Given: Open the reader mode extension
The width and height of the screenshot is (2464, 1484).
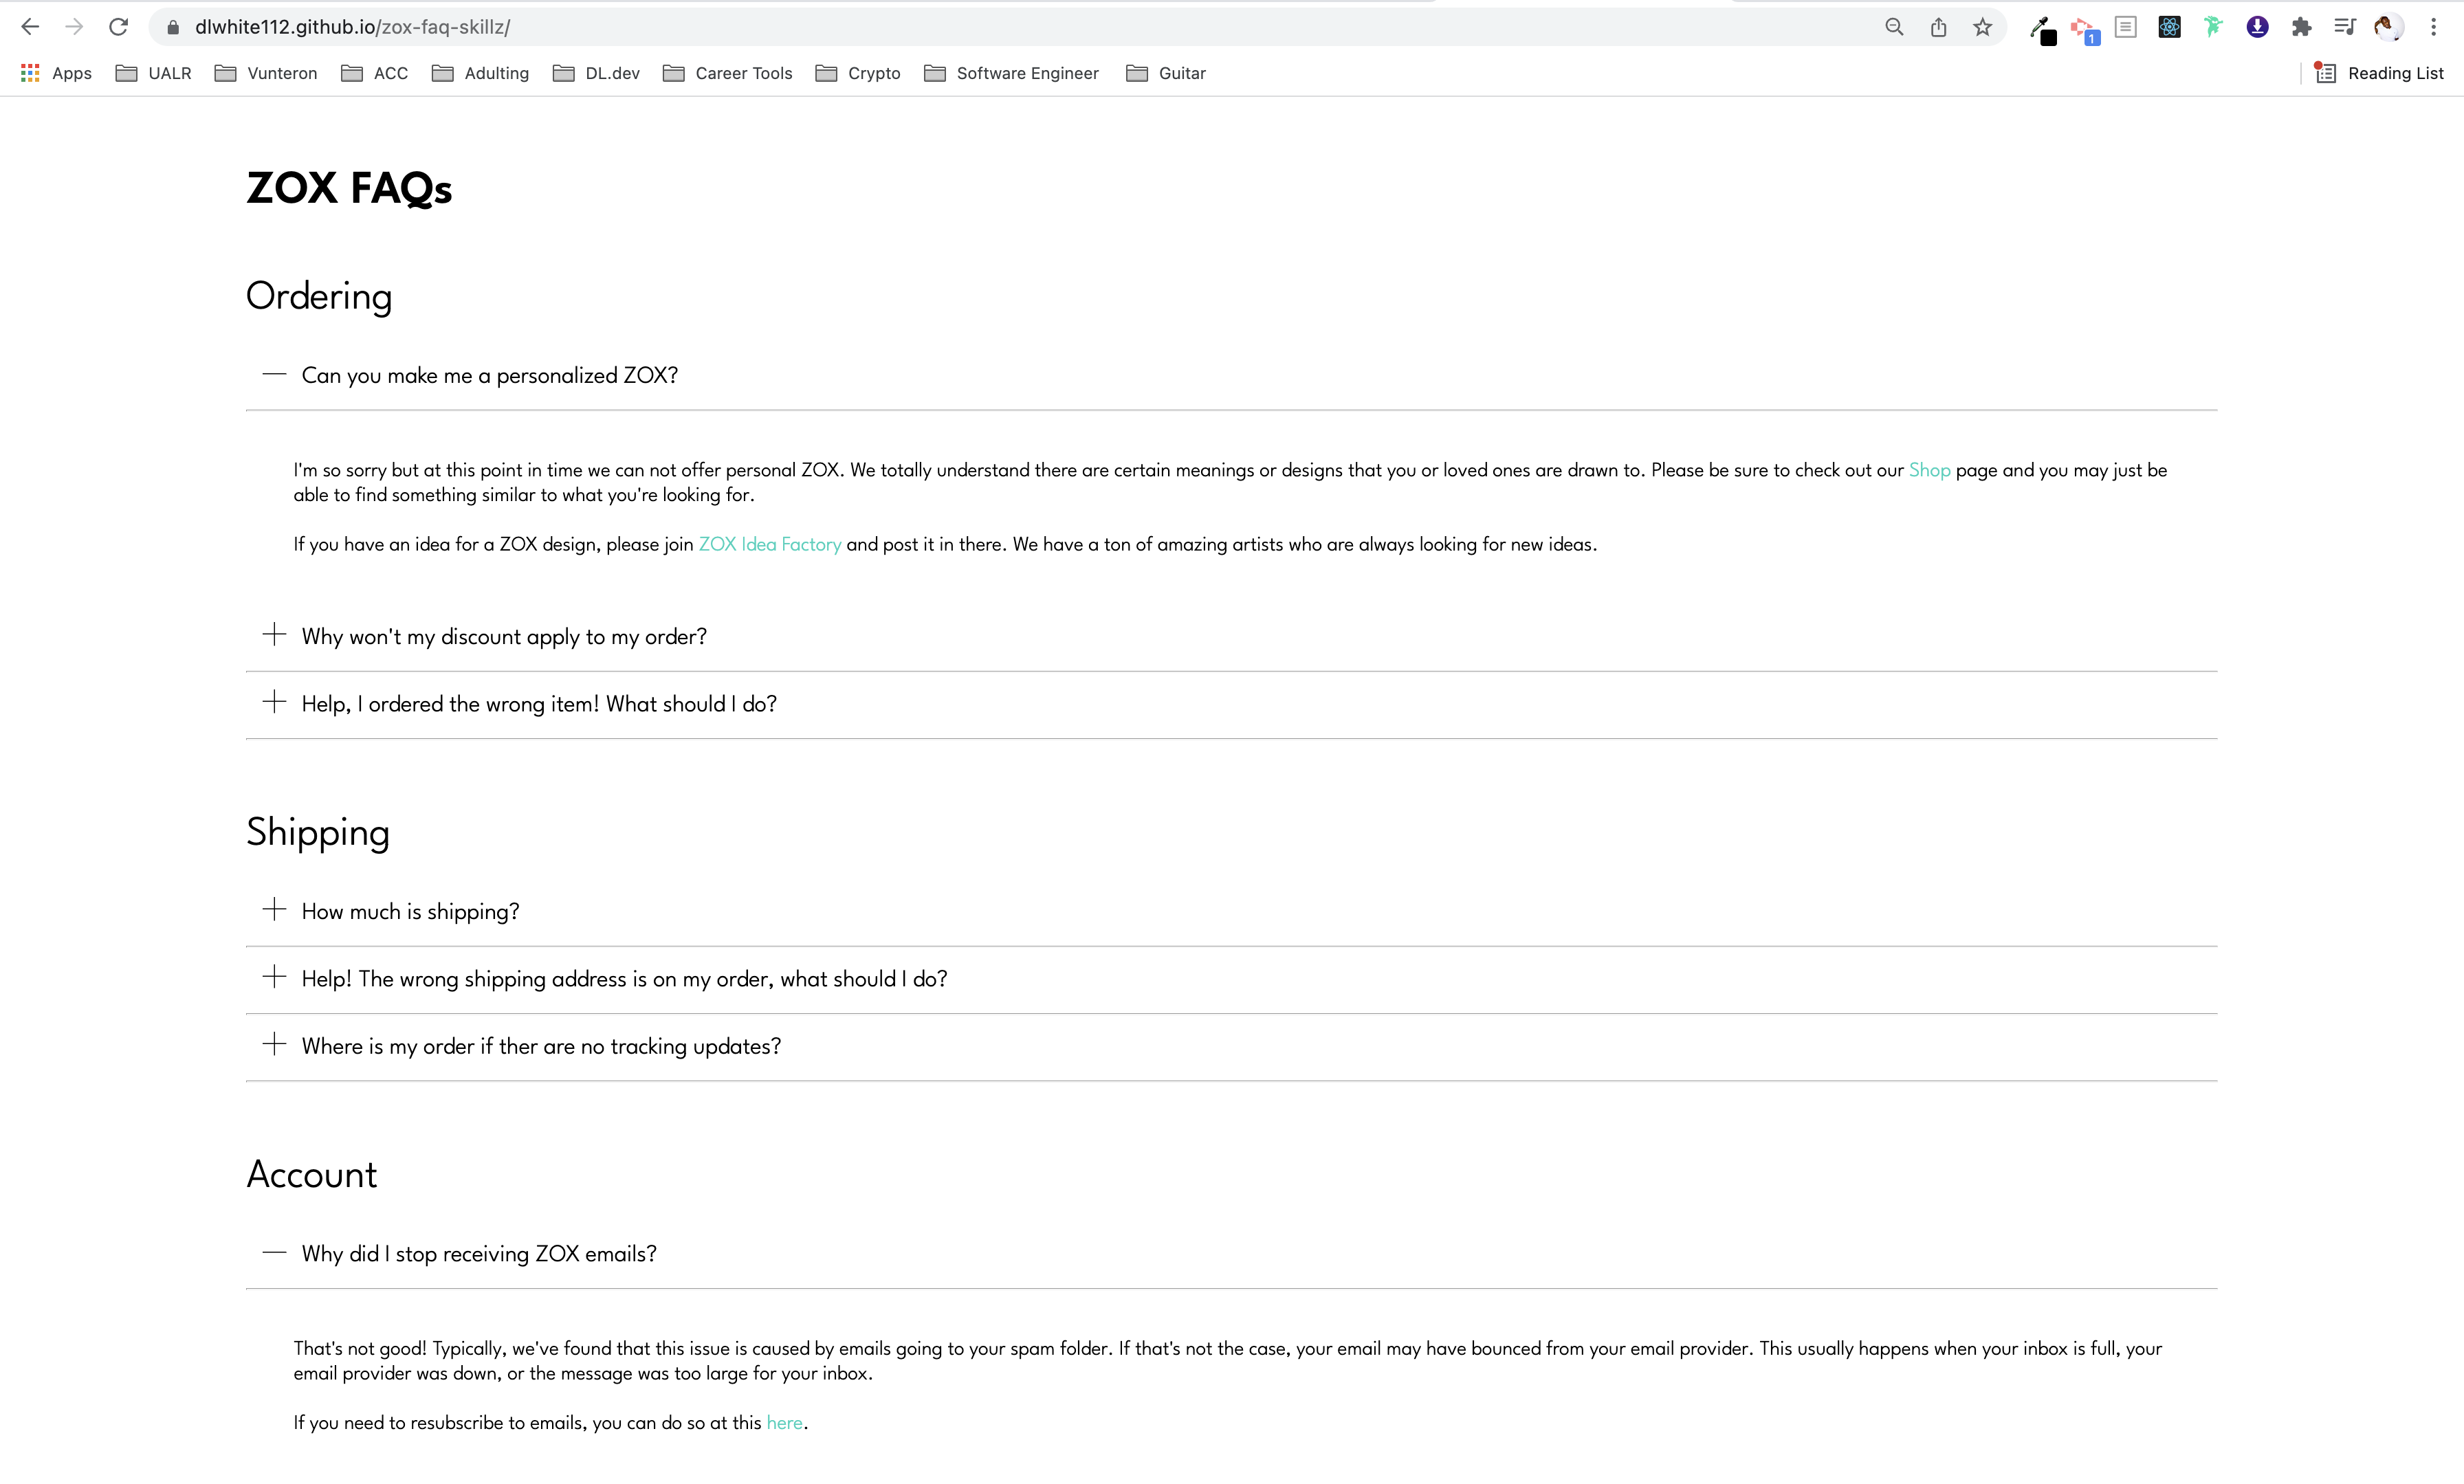Looking at the screenshot, I should pos(2126,27).
